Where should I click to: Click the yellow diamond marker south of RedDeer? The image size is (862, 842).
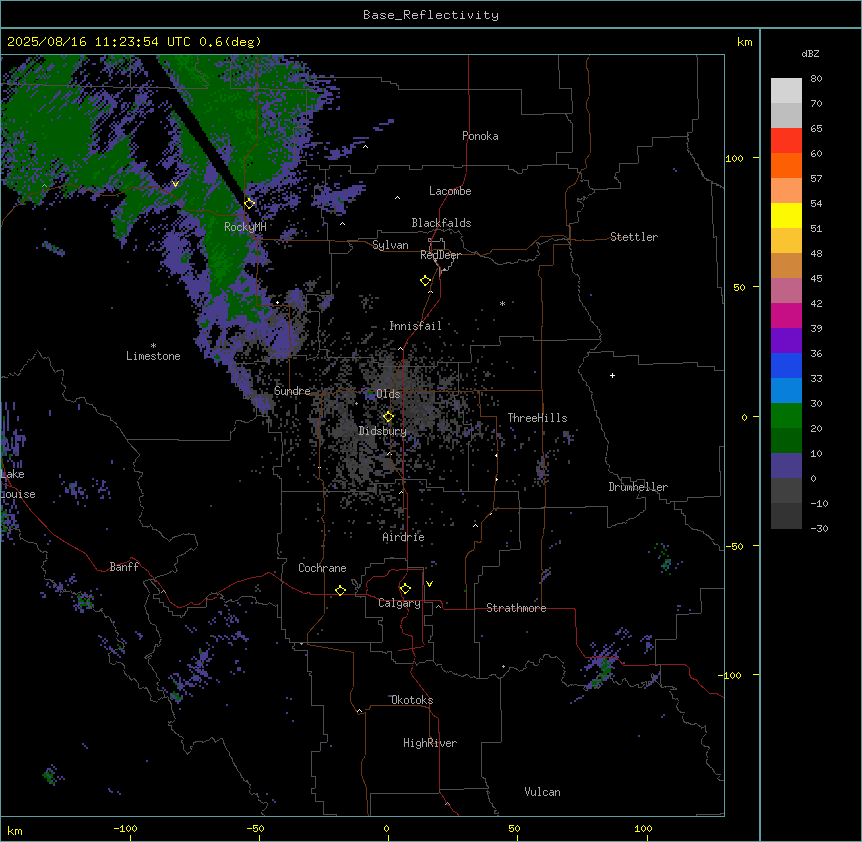point(426,280)
